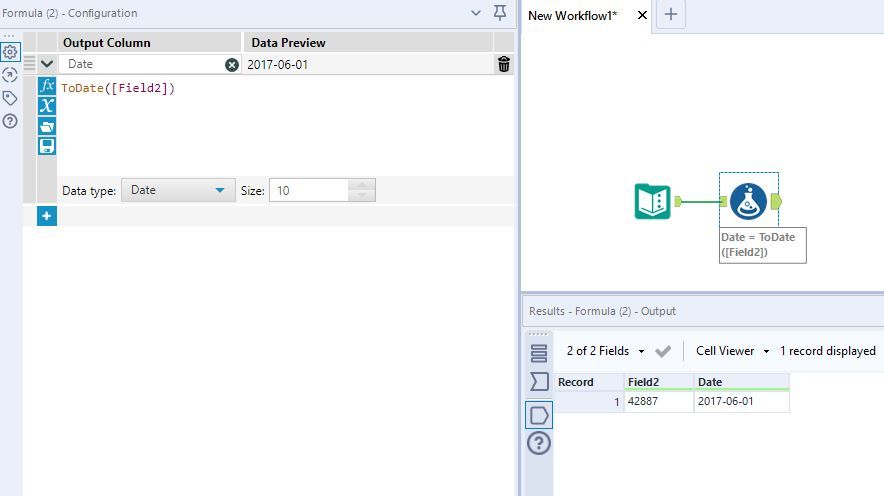
Task: Open the Results window help icon
Action: tap(539, 443)
